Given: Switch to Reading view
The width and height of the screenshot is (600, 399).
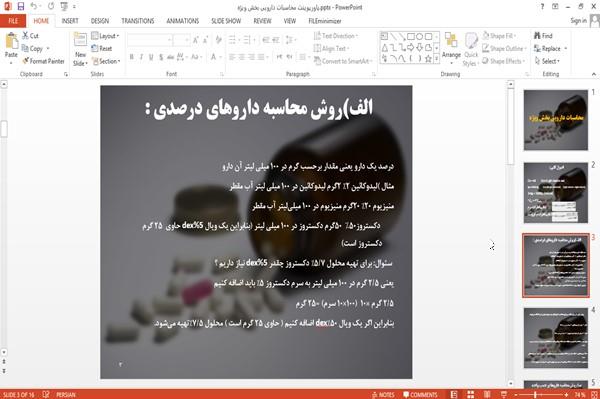Looking at the screenshot, I should pos(487,394).
